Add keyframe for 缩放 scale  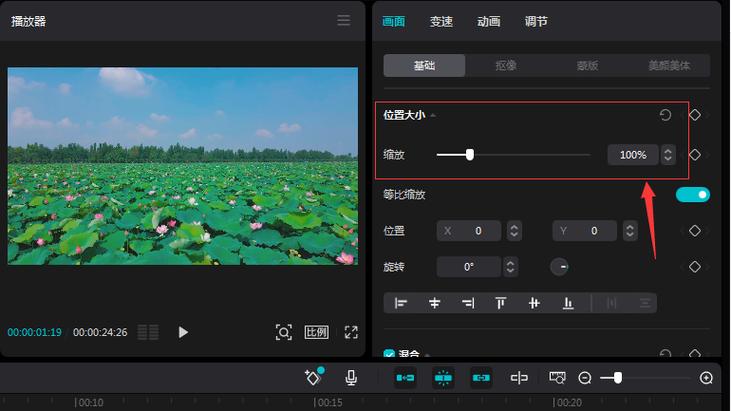tap(695, 155)
